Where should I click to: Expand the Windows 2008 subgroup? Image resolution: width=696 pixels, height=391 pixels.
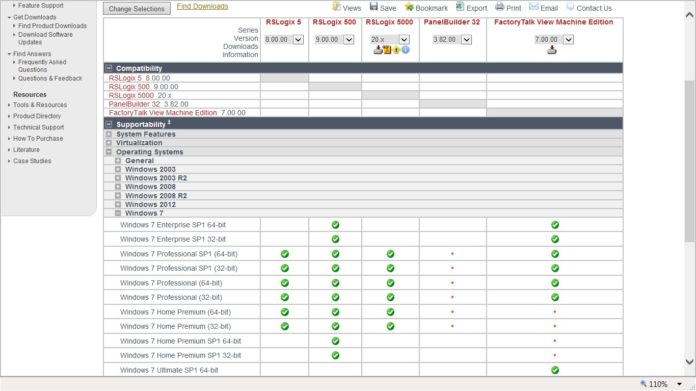pyautogui.click(x=118, y=187)
